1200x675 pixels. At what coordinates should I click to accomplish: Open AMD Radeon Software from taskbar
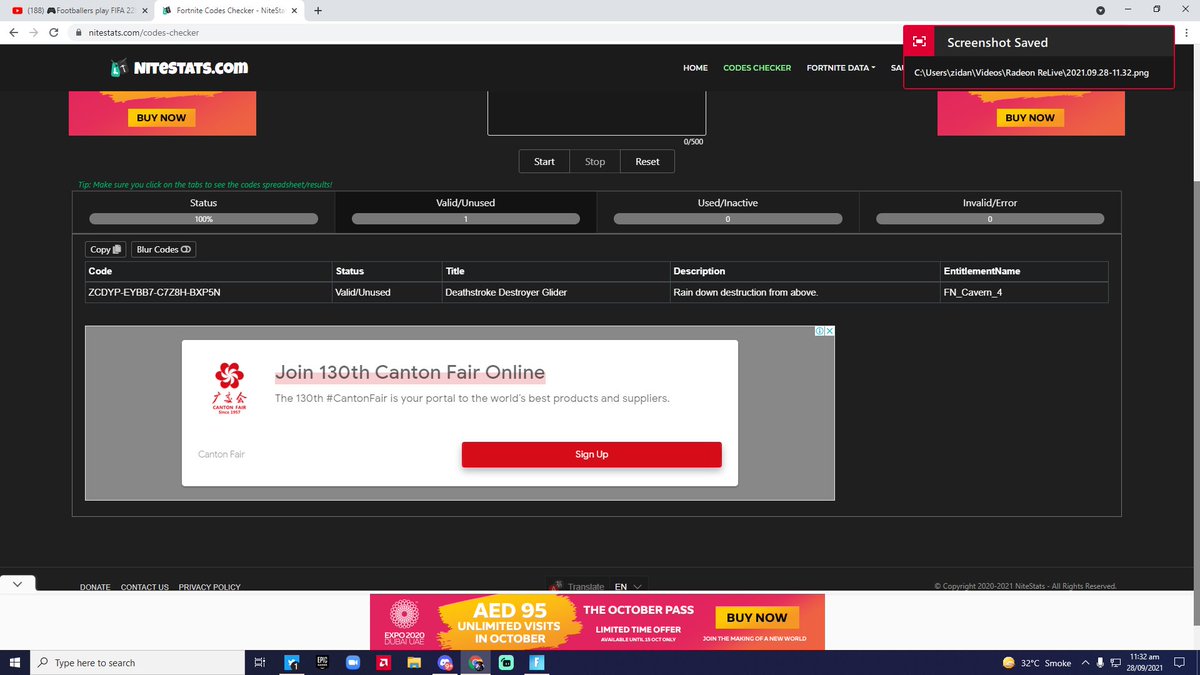click(383, 662)
